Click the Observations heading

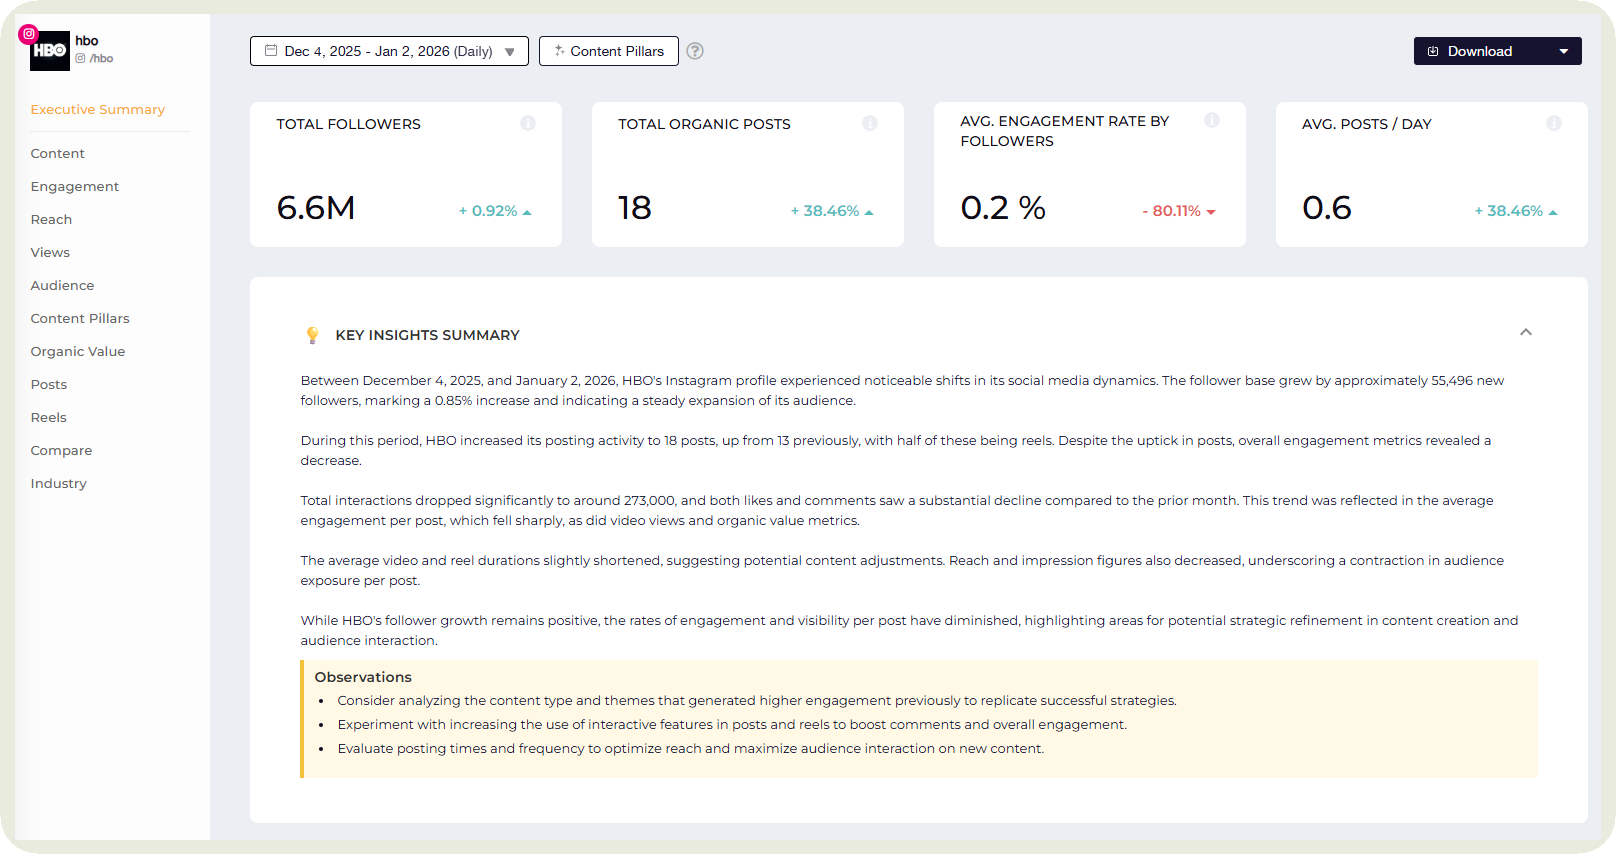click(x=363, y=677)
